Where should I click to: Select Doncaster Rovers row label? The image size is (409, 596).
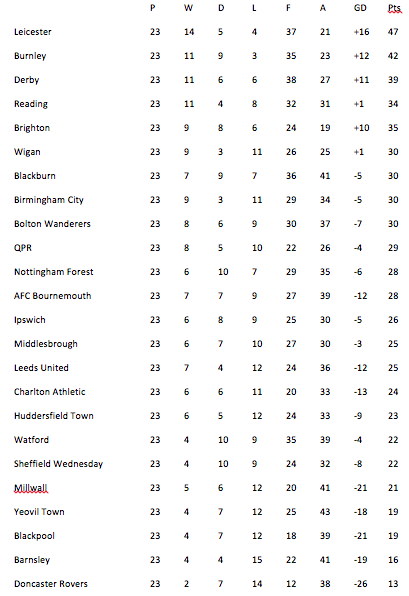click(x=51, y=584)
